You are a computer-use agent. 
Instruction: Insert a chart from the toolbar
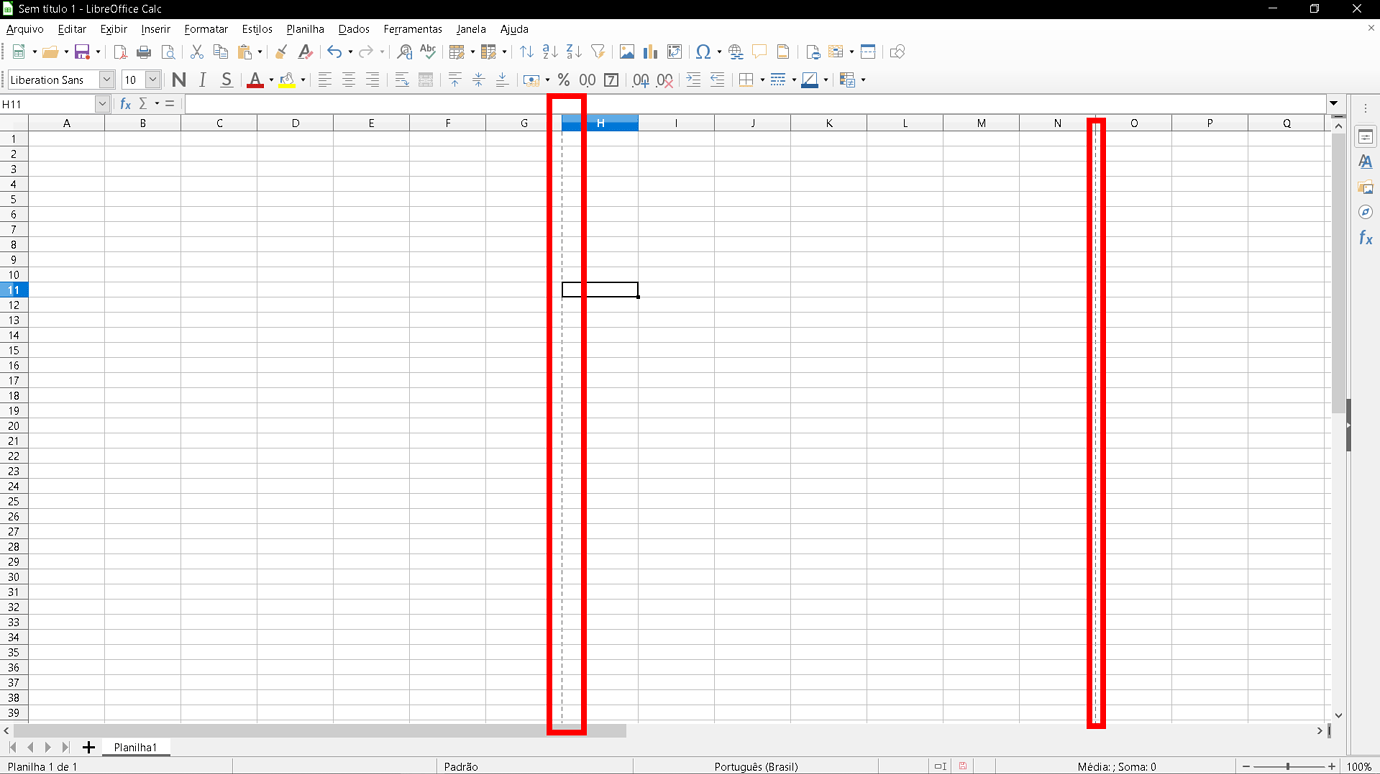(x=651, y=51)
